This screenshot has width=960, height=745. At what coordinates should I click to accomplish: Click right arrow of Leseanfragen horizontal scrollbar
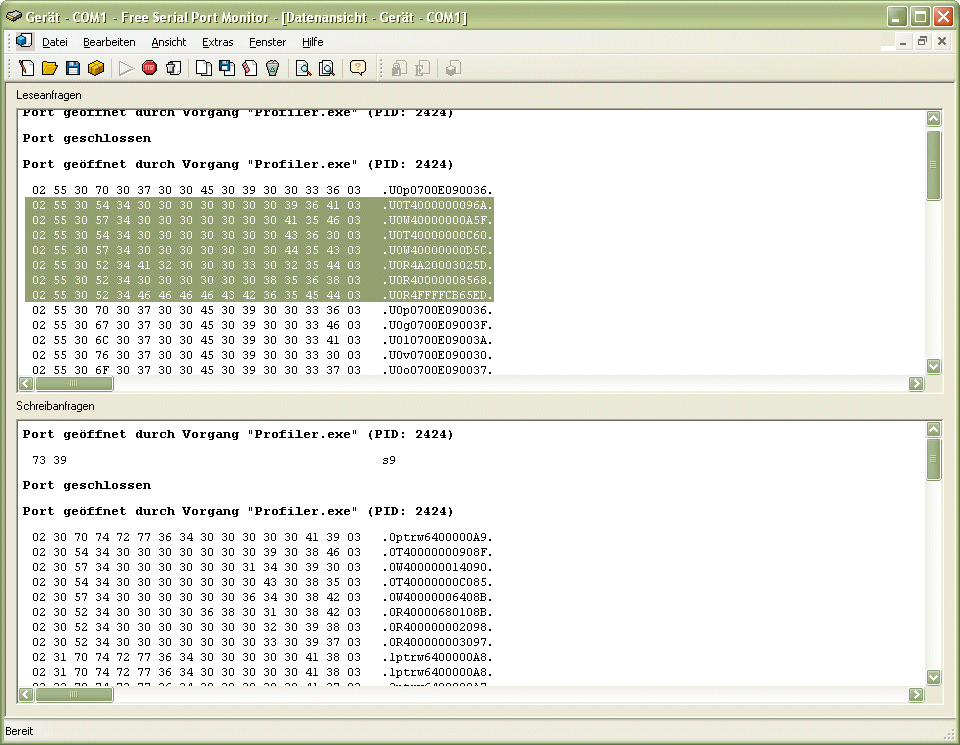[917, 384]
